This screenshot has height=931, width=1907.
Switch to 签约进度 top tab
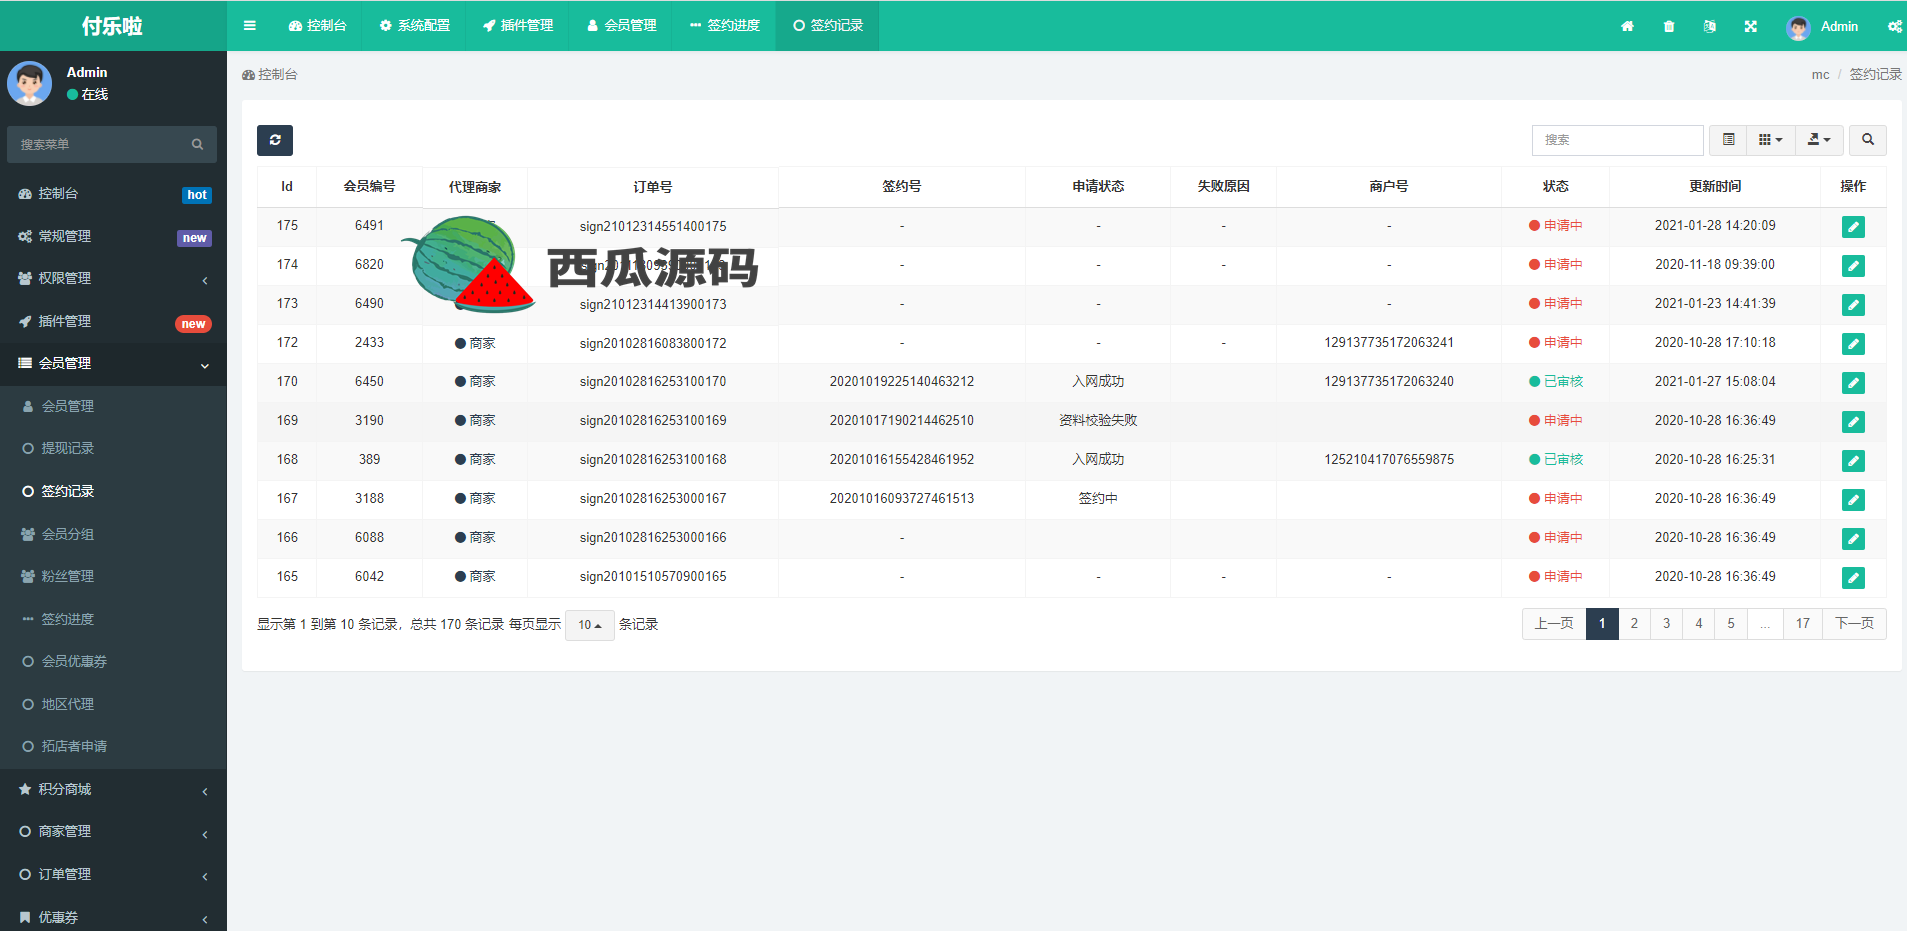(x=725, y=26)
